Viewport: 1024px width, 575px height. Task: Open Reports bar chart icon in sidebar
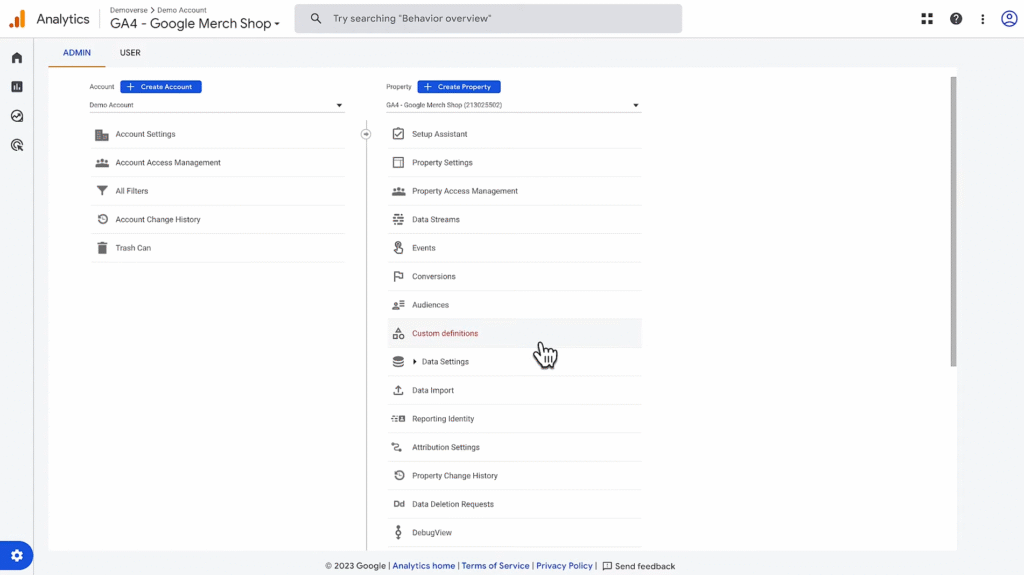coord(17,87)
